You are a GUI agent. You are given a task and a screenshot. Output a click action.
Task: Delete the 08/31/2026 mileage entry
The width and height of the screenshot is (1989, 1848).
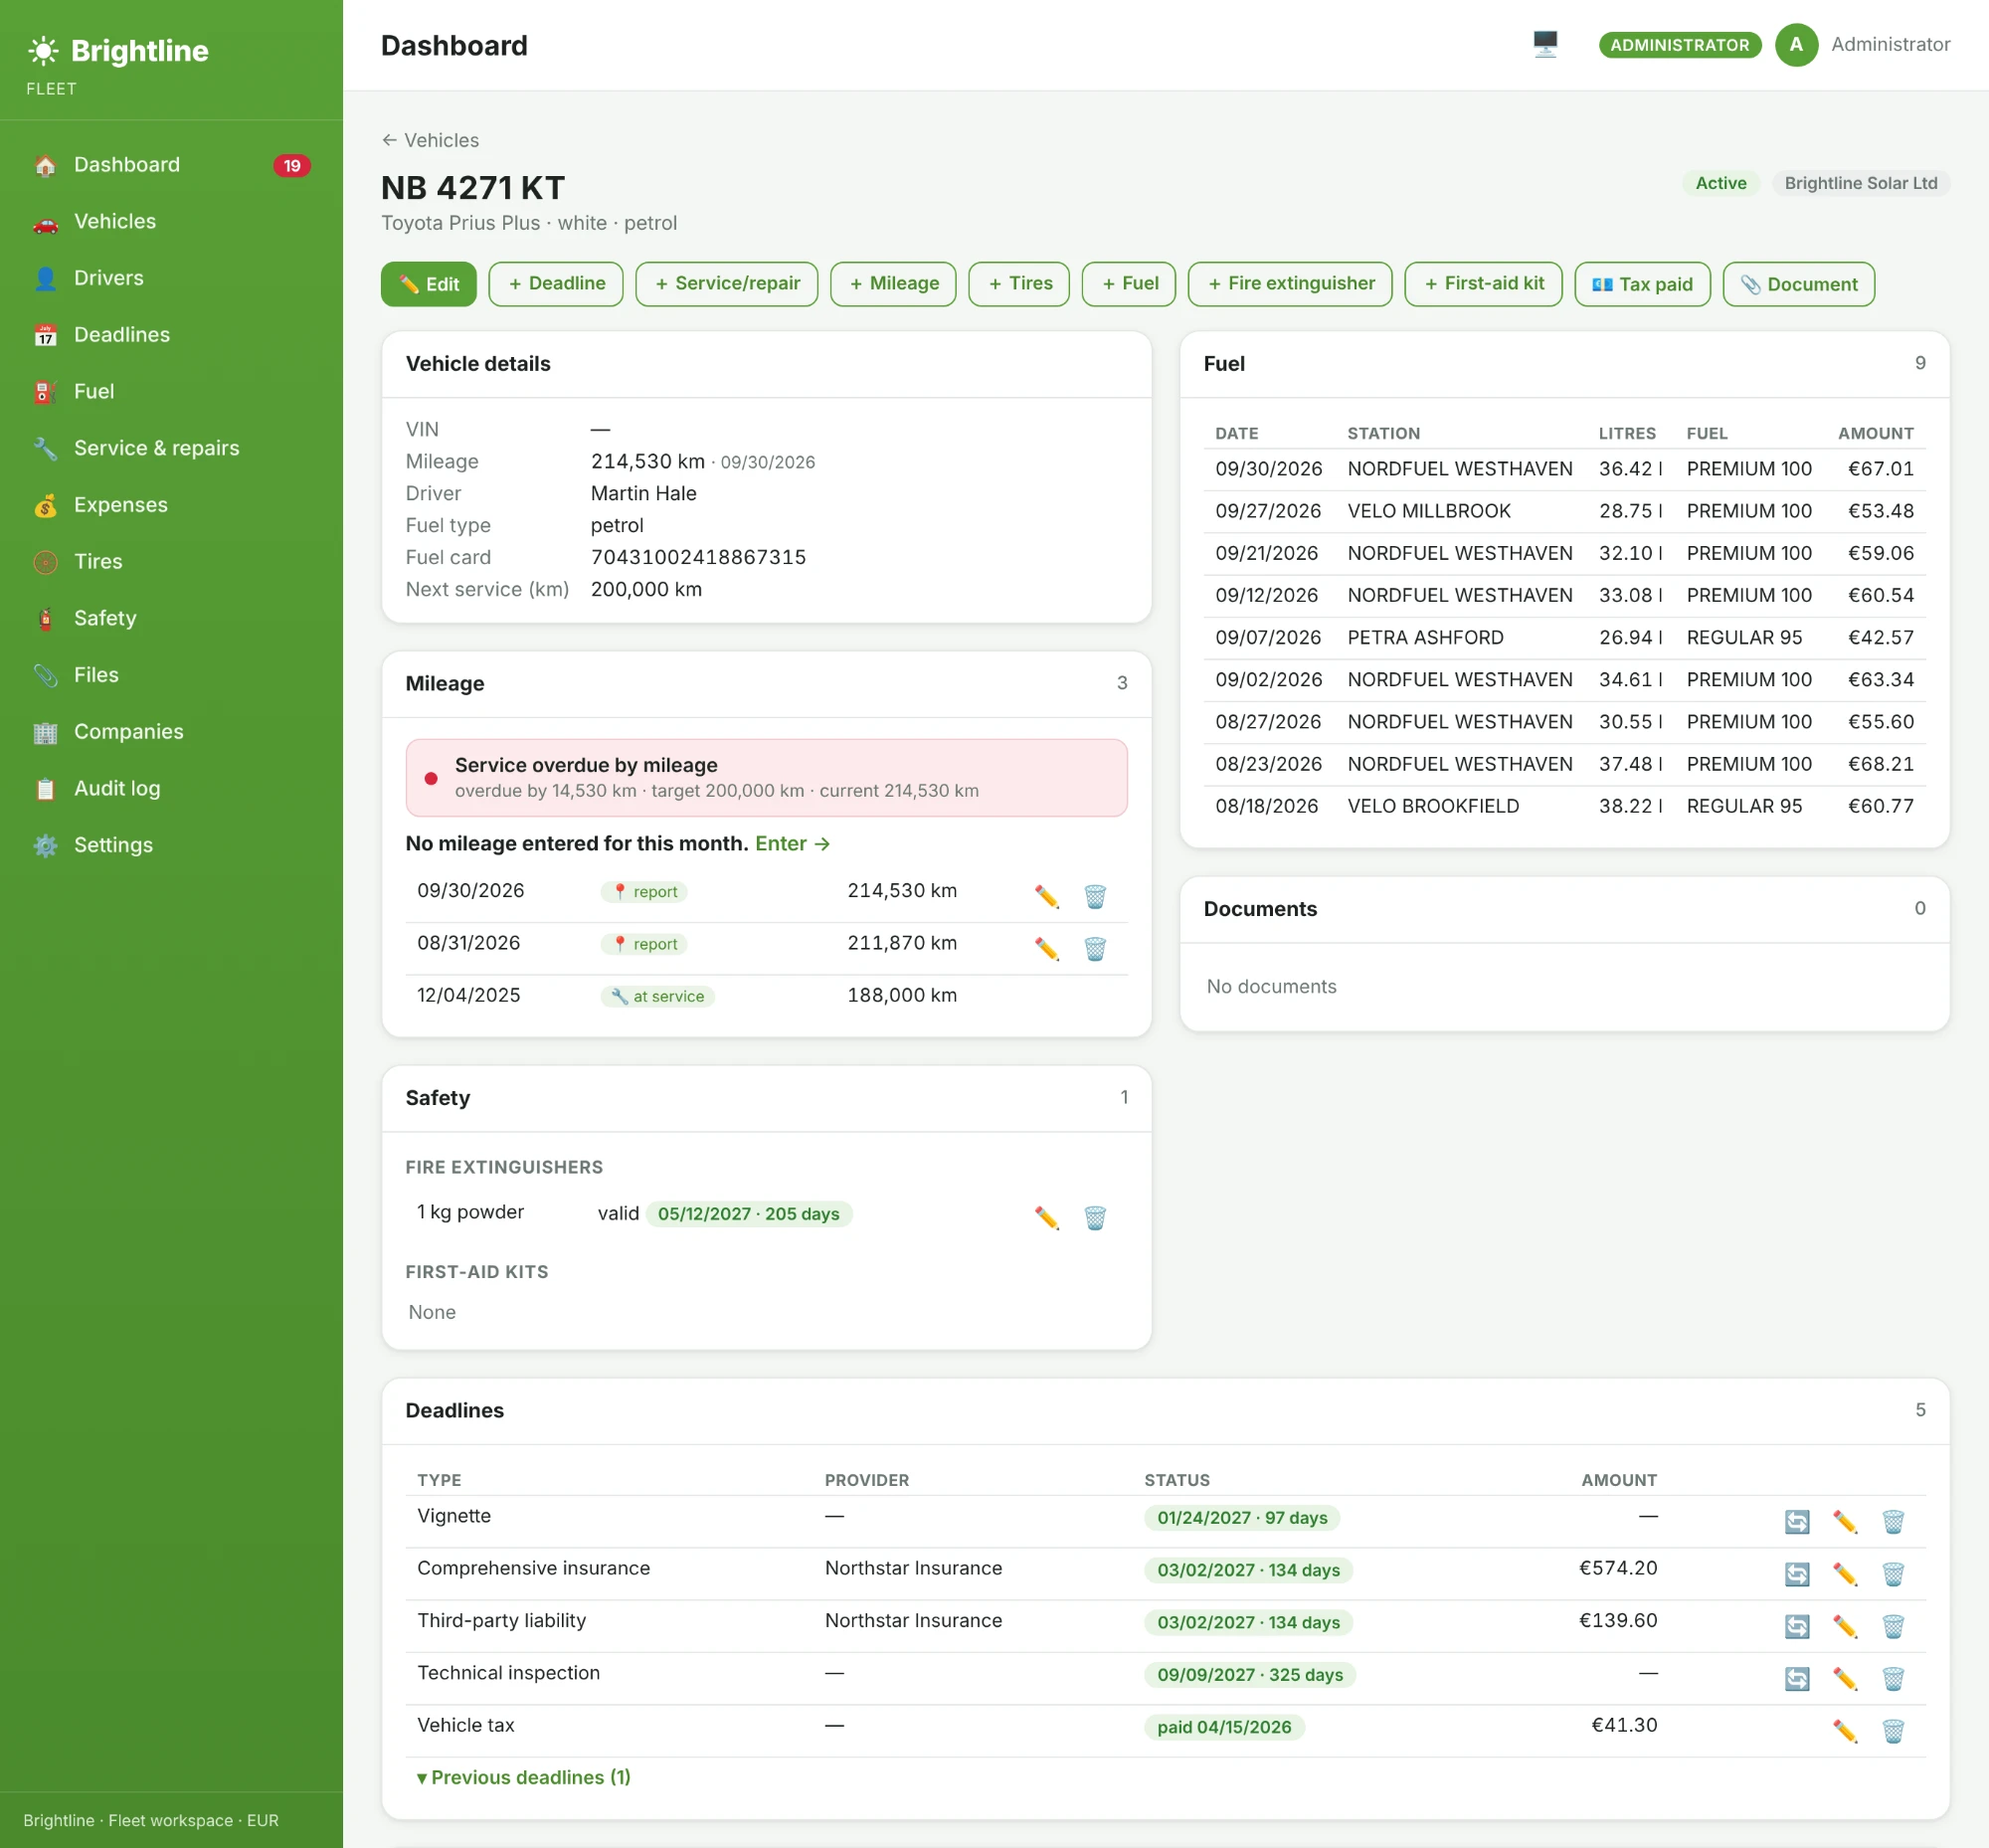[x=1095, y=947]
